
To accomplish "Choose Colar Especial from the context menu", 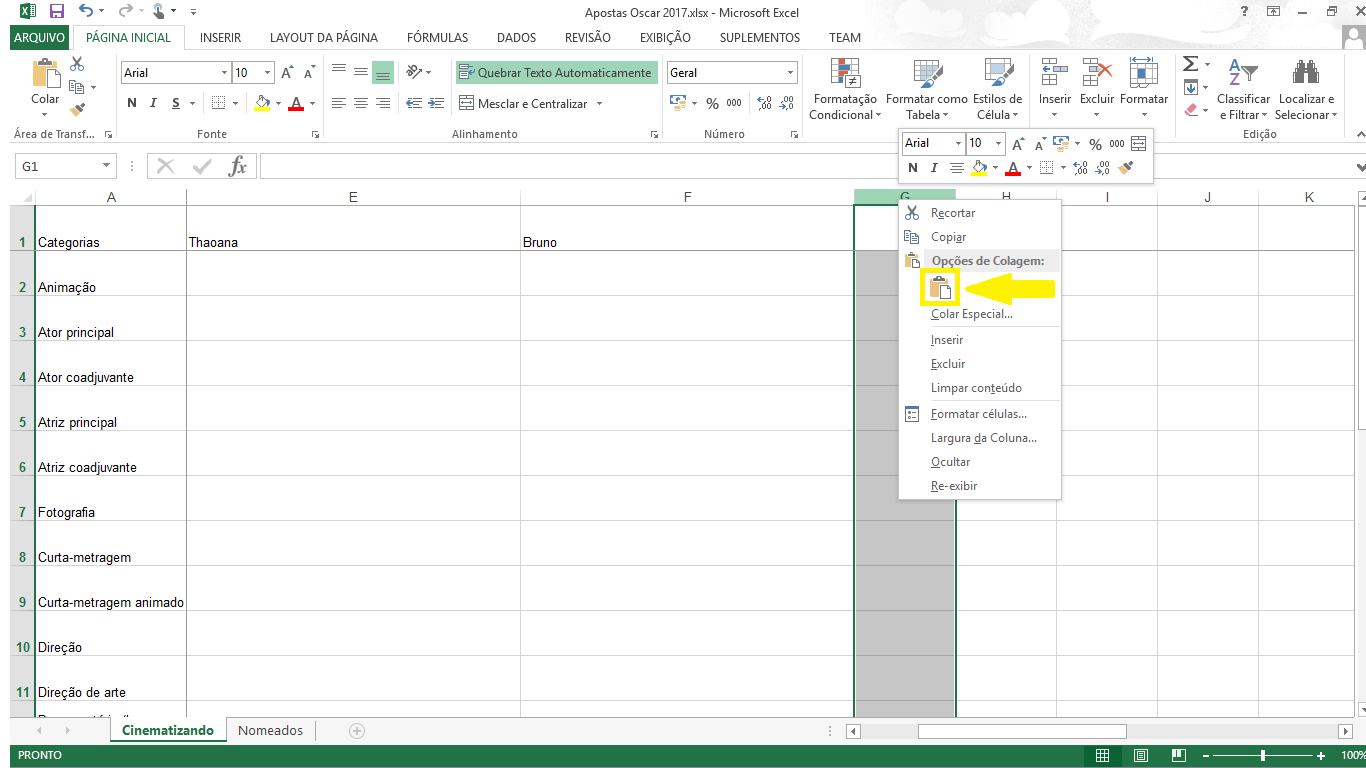I will (x=971, y=314).
